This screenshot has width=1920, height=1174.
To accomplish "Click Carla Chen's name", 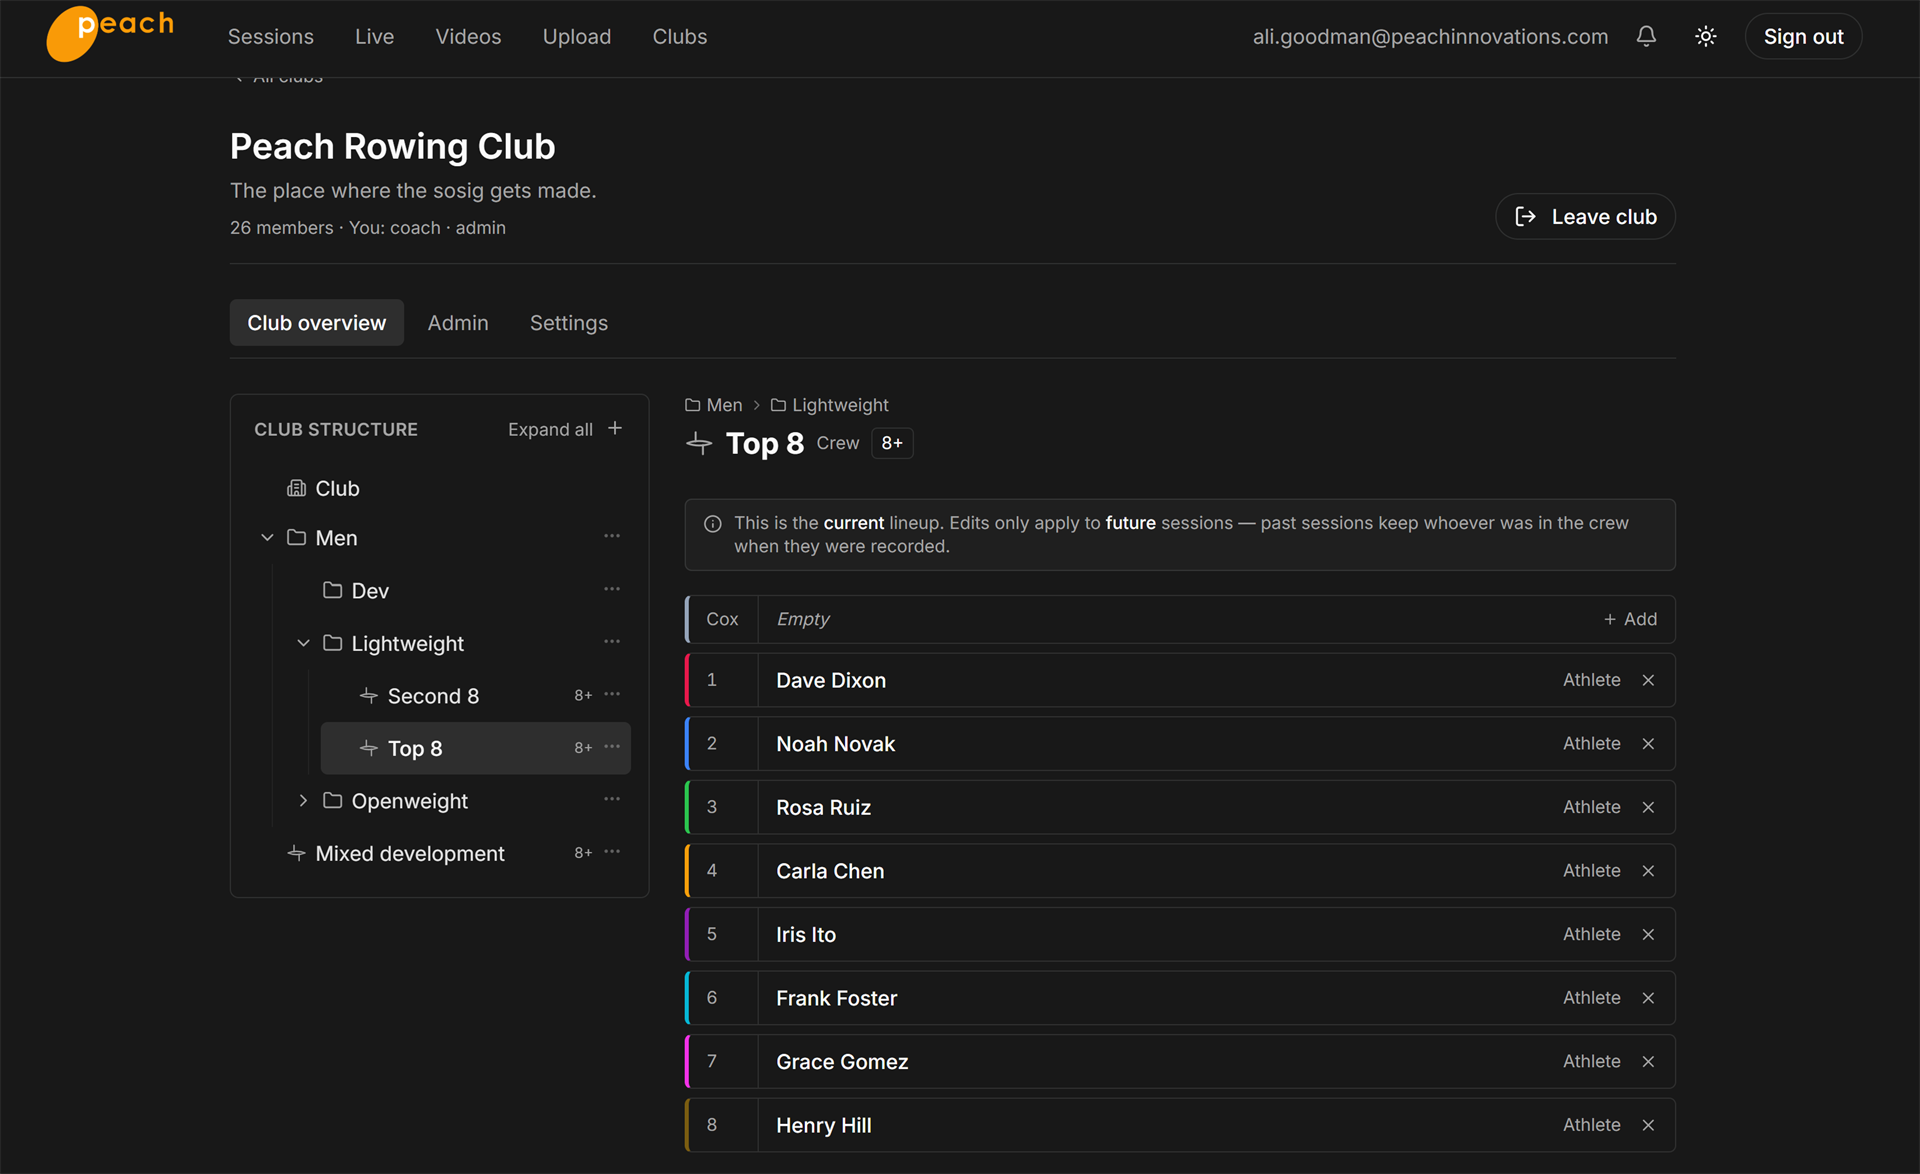I will [830, 871].
